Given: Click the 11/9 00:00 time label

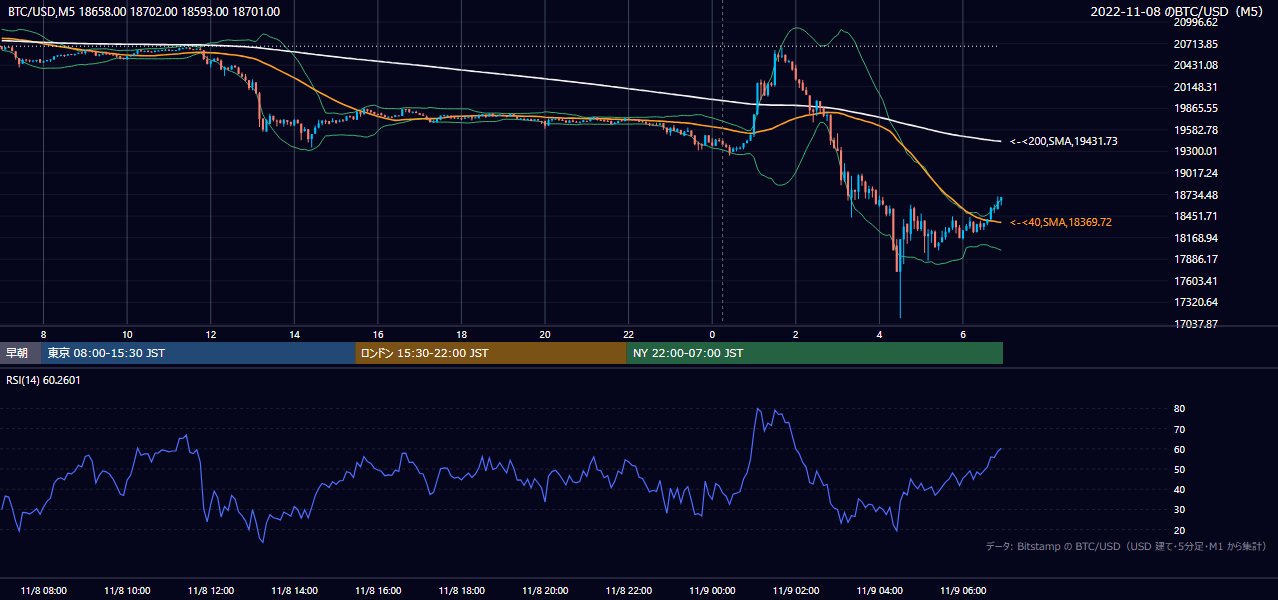Looking at the screenshot, I should tap(712, 591).
